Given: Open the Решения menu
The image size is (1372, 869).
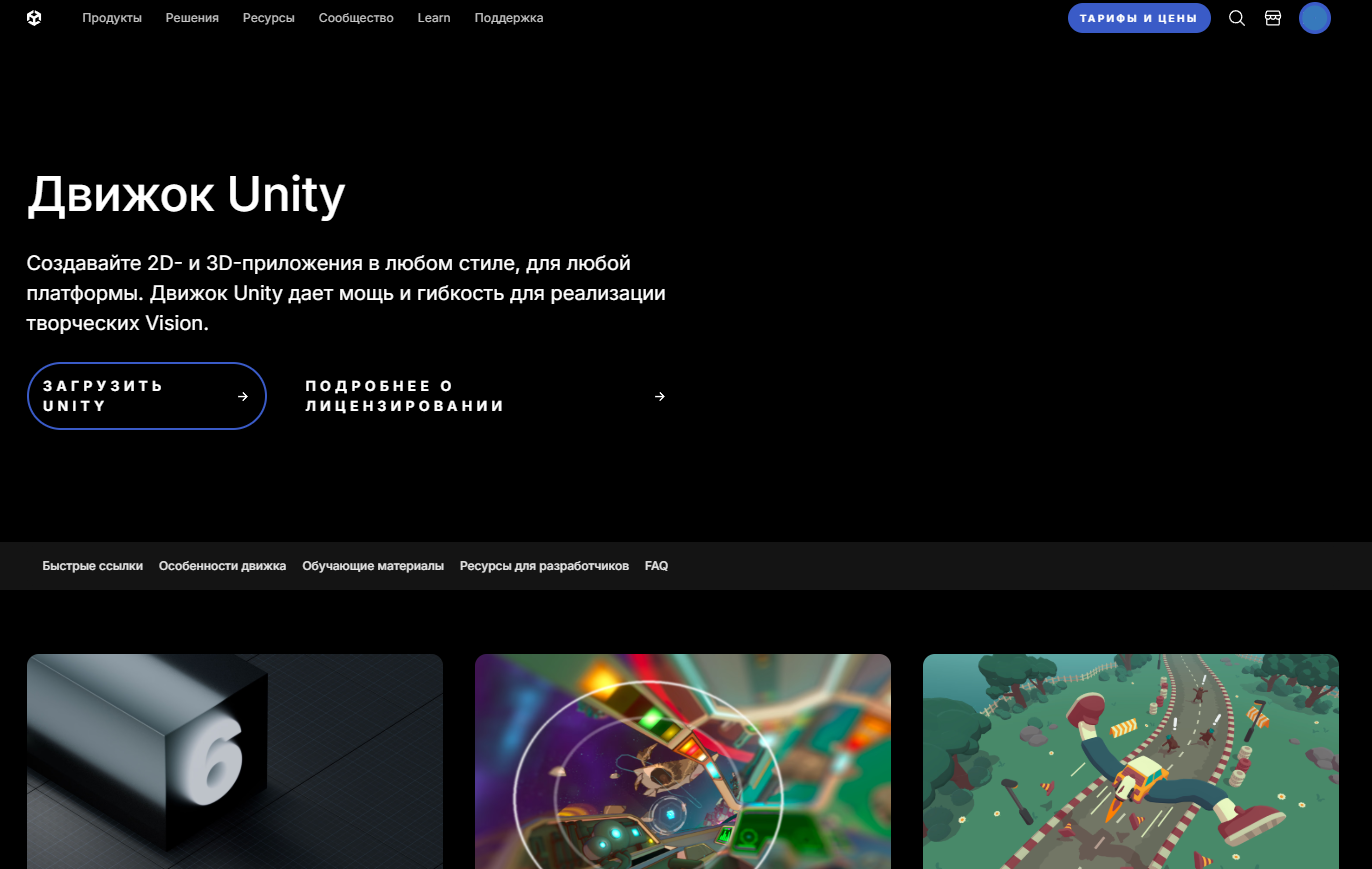Looking at the screenshot, I should (192, 18).
